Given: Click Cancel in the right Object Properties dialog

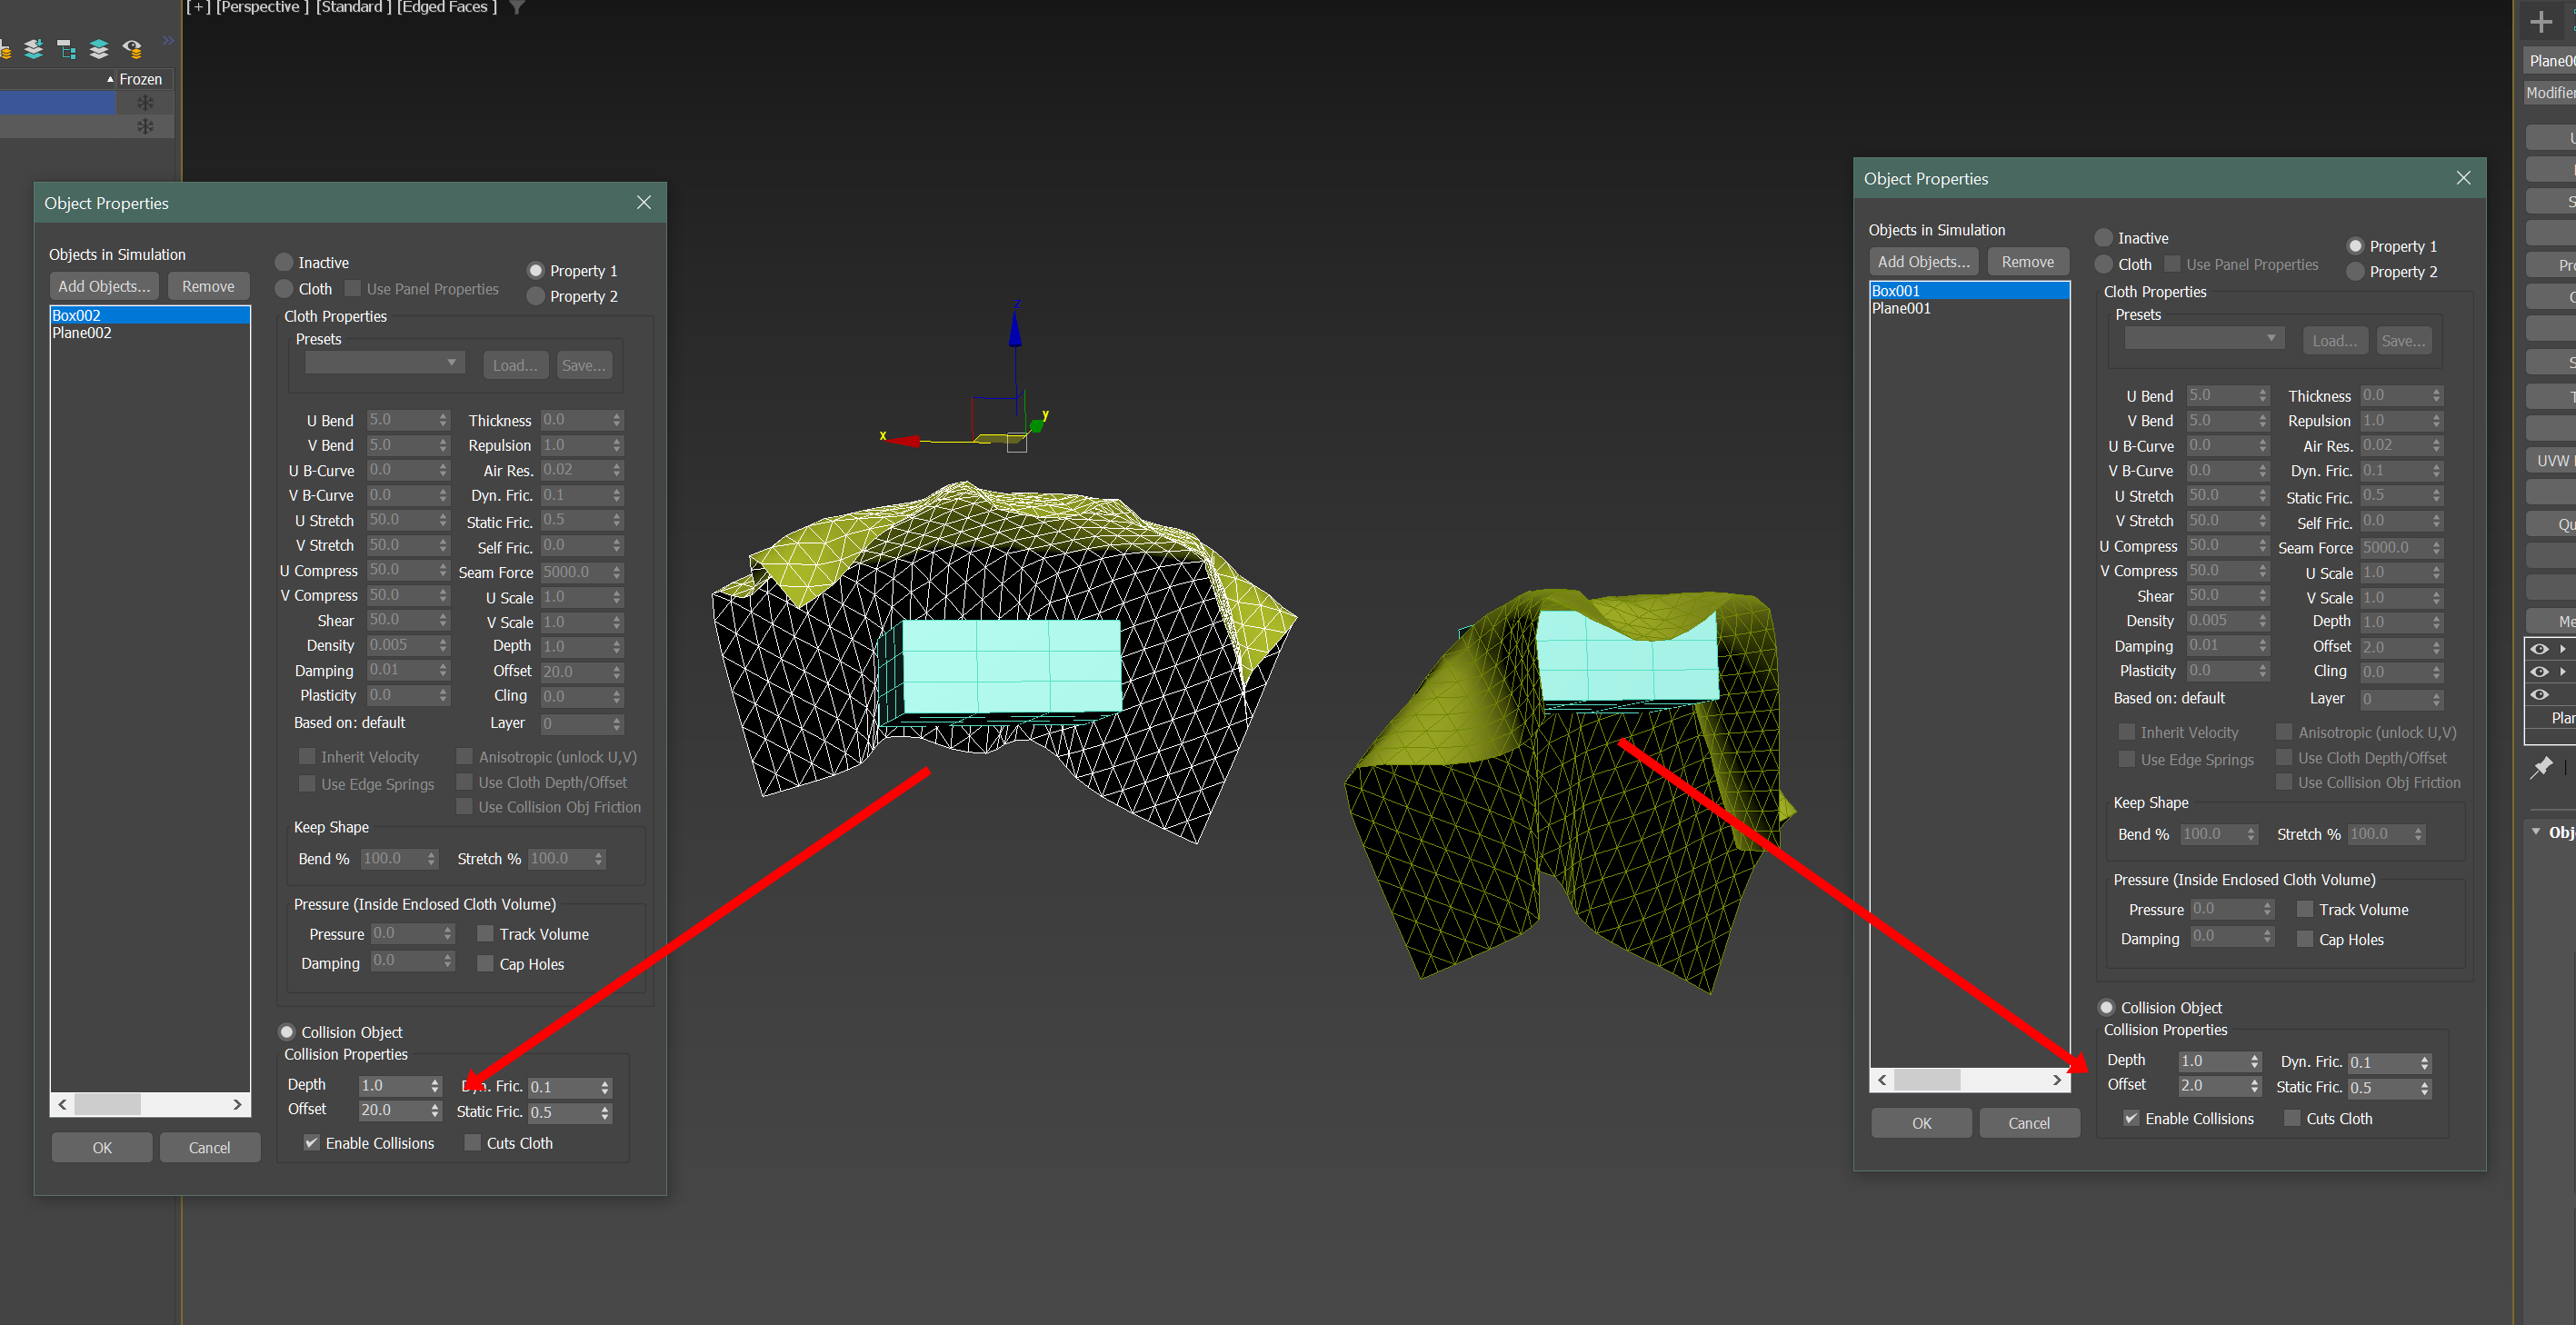Looking at the screenshot, I should [x=2028, y=1123].
